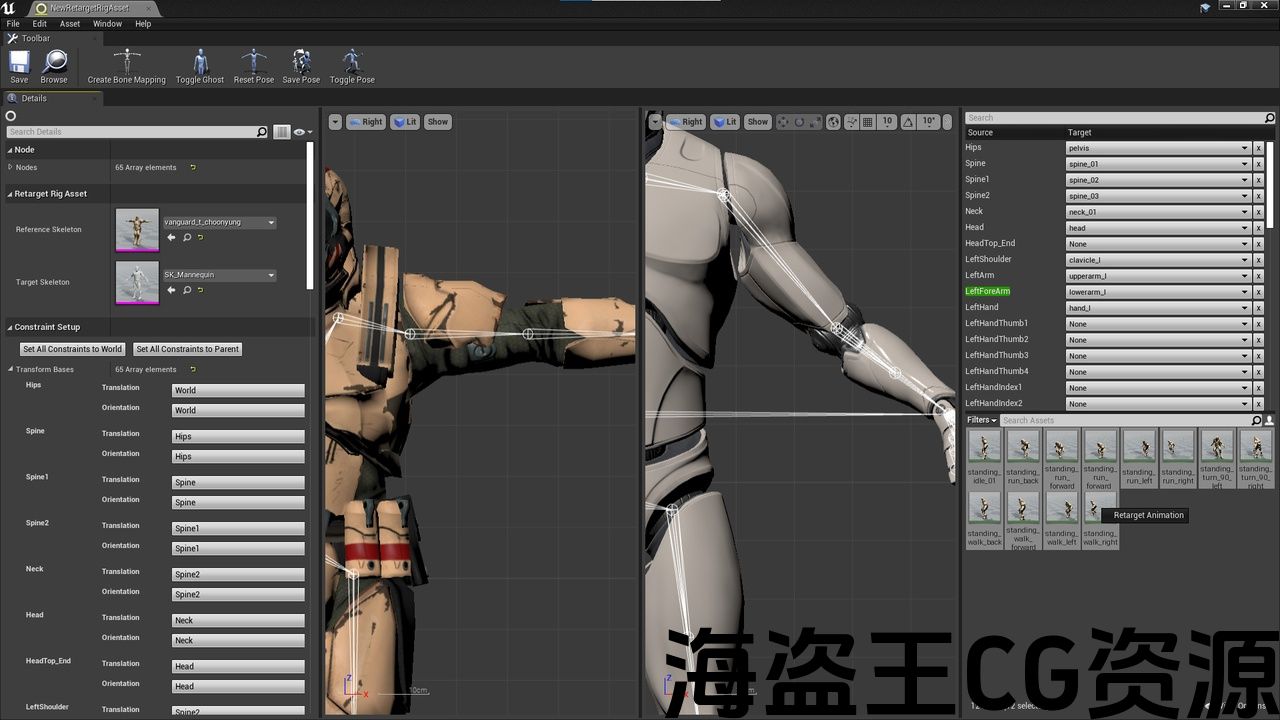The image size is (1280, 720).
Task: Click the Search Details input field
Action: pyautogui.click(x=130, y=132)
